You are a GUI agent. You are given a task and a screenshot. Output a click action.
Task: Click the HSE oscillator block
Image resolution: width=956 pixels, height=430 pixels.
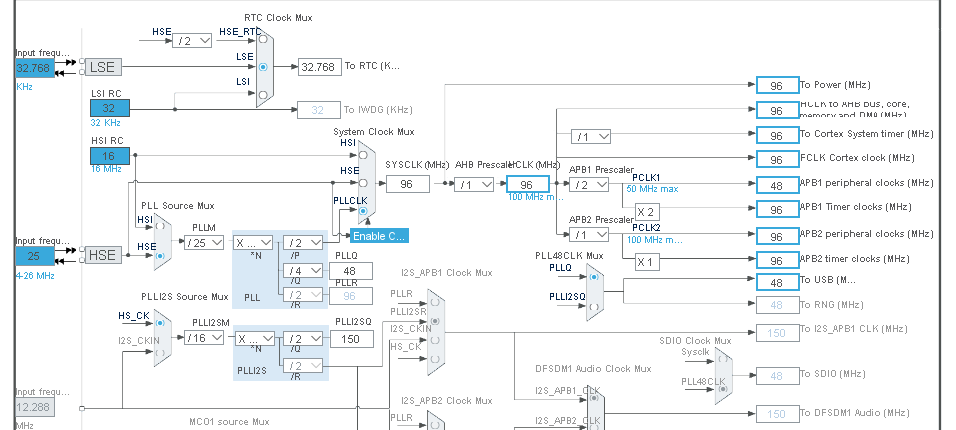(x=103, y=255)
